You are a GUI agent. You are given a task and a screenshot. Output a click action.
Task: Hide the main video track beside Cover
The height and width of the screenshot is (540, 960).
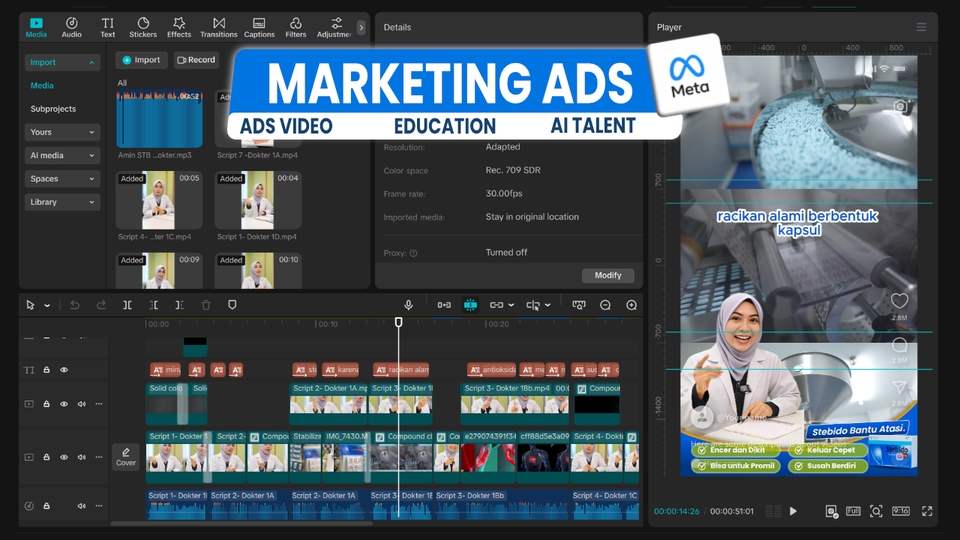pyautogui.click(x=64, y=457)
